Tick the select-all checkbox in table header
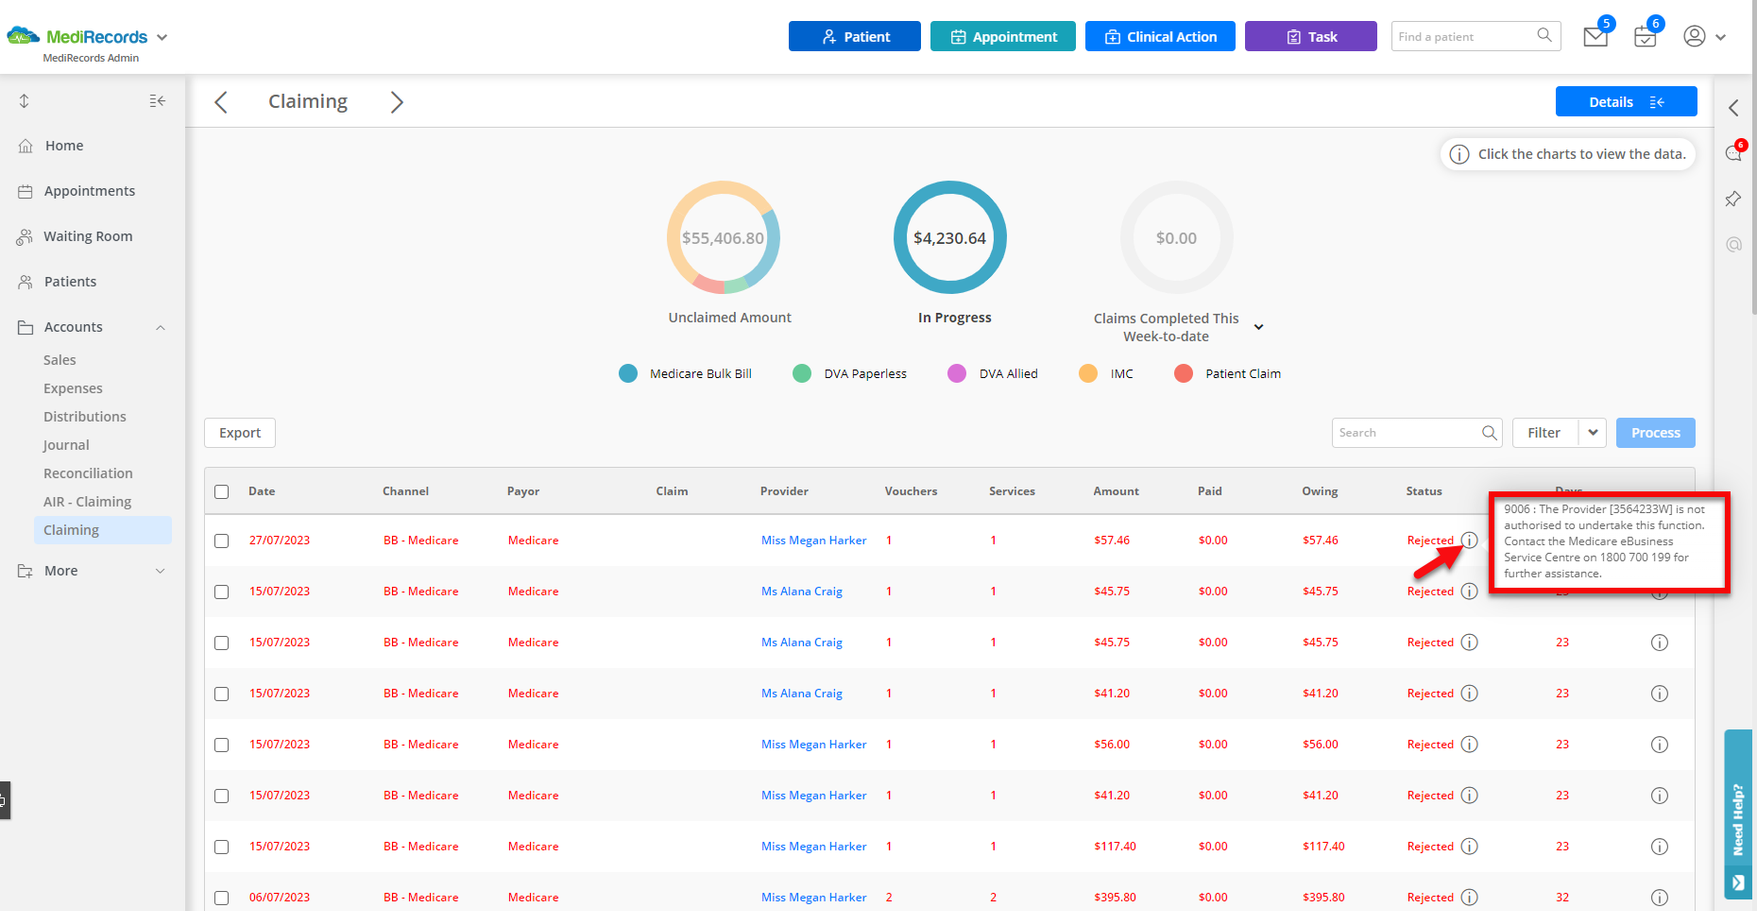The width and height of the screenshot is (1757, 911). [222, 492]
